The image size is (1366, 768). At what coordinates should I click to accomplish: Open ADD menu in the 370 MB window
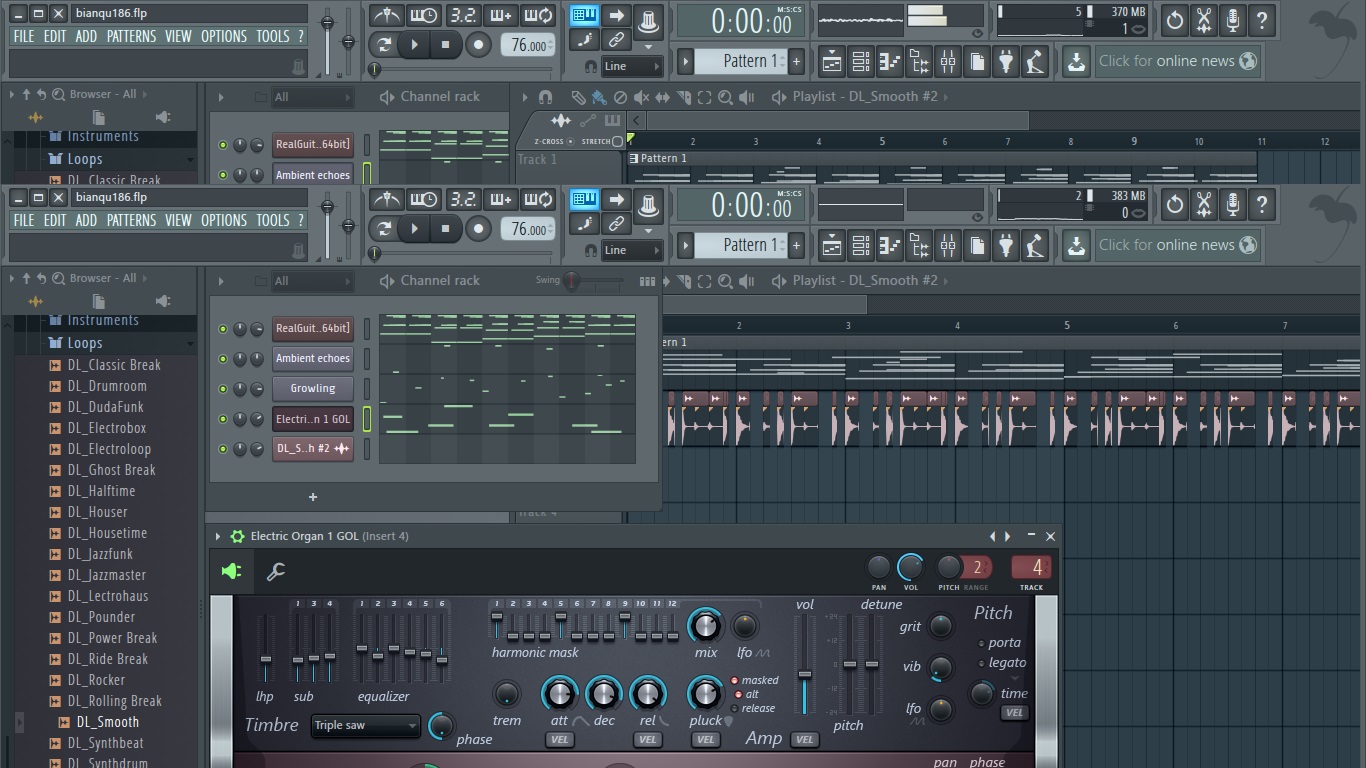(86, 36)
